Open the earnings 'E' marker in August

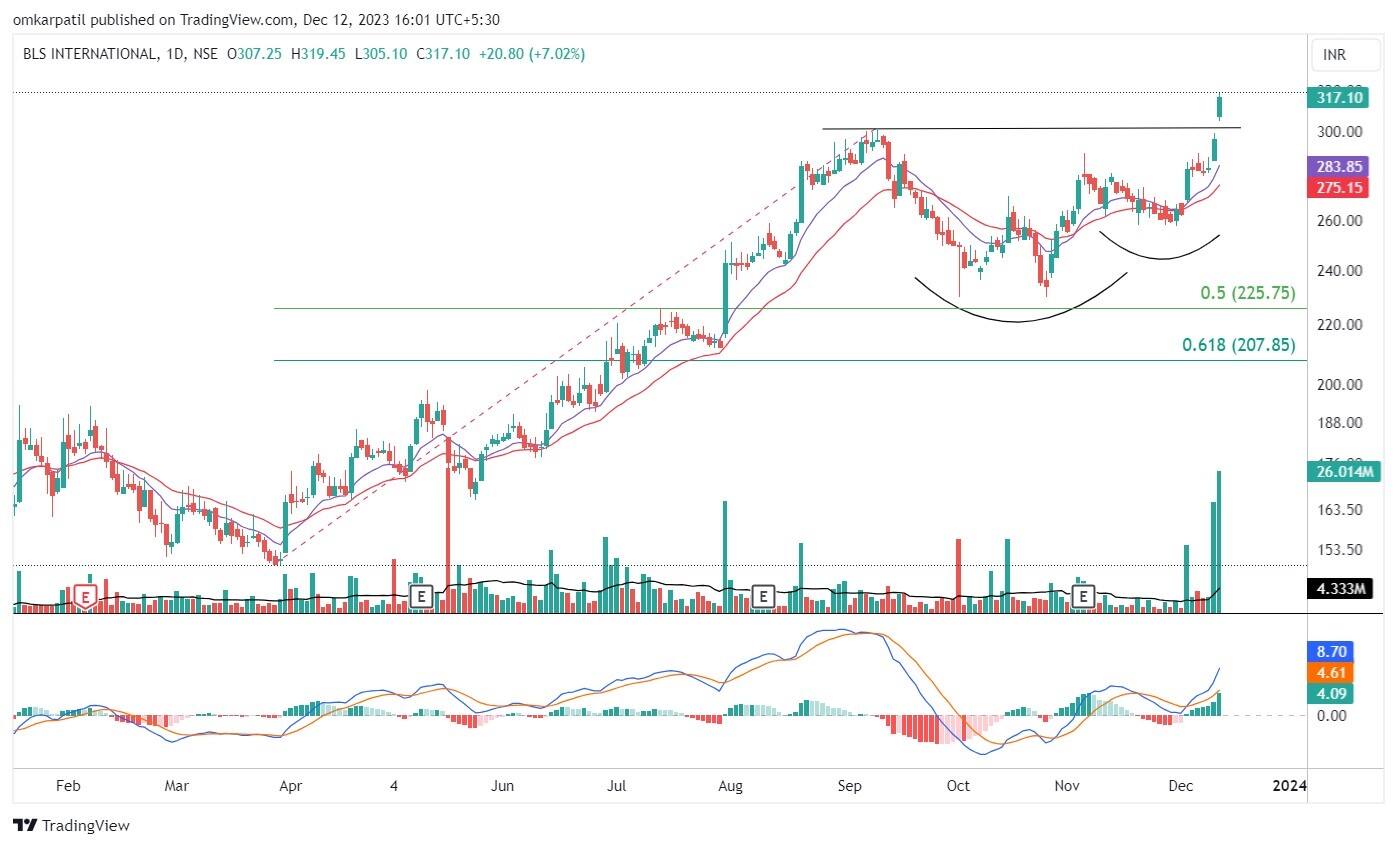click(x=763, y=597)
